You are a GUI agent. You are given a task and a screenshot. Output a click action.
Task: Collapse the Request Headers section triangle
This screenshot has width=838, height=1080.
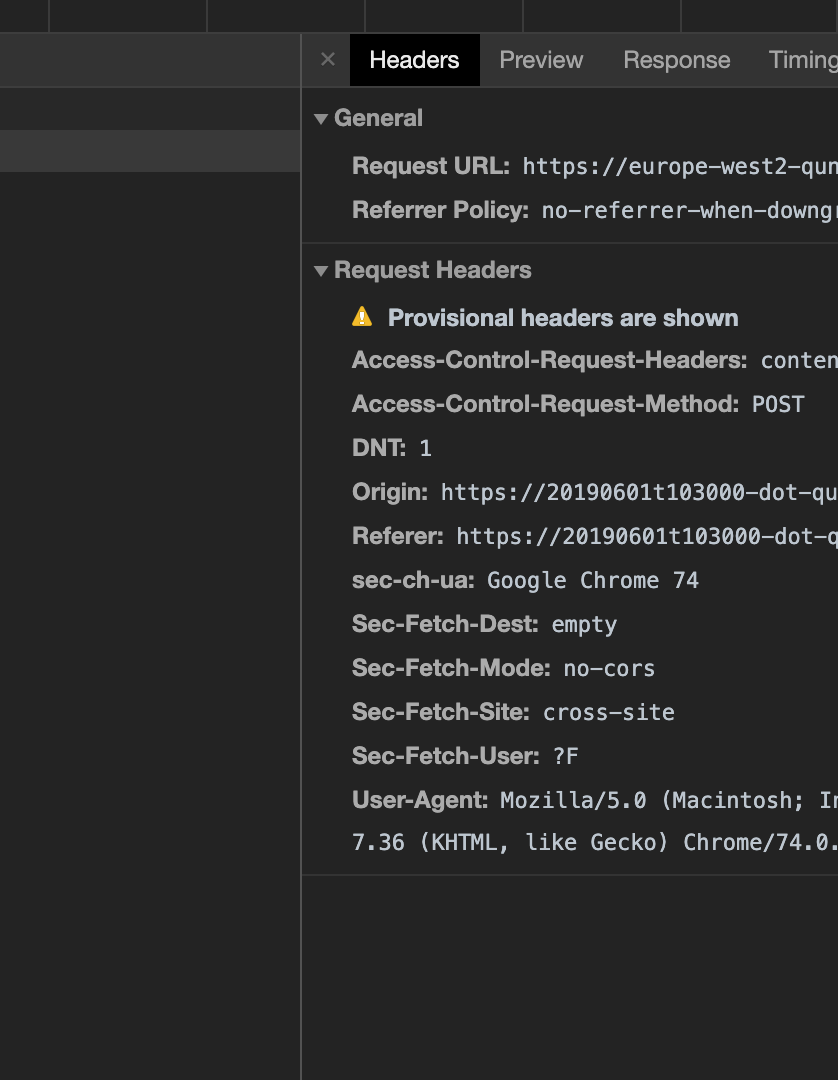pos(319,270)
